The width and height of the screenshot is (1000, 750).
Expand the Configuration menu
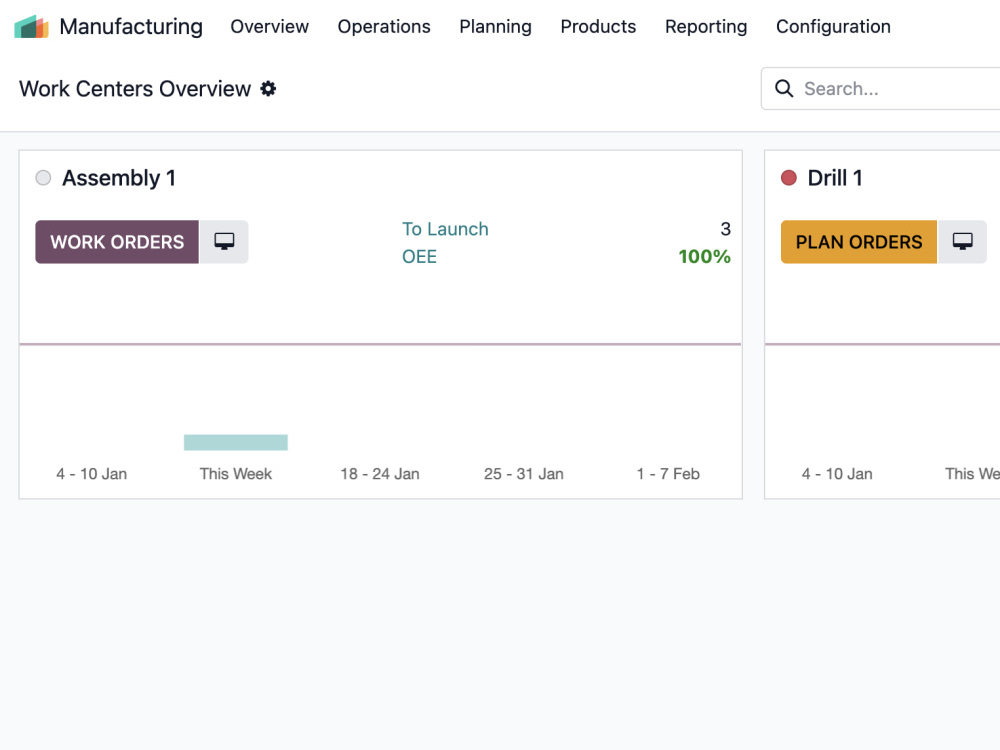(x=833, y=27)
